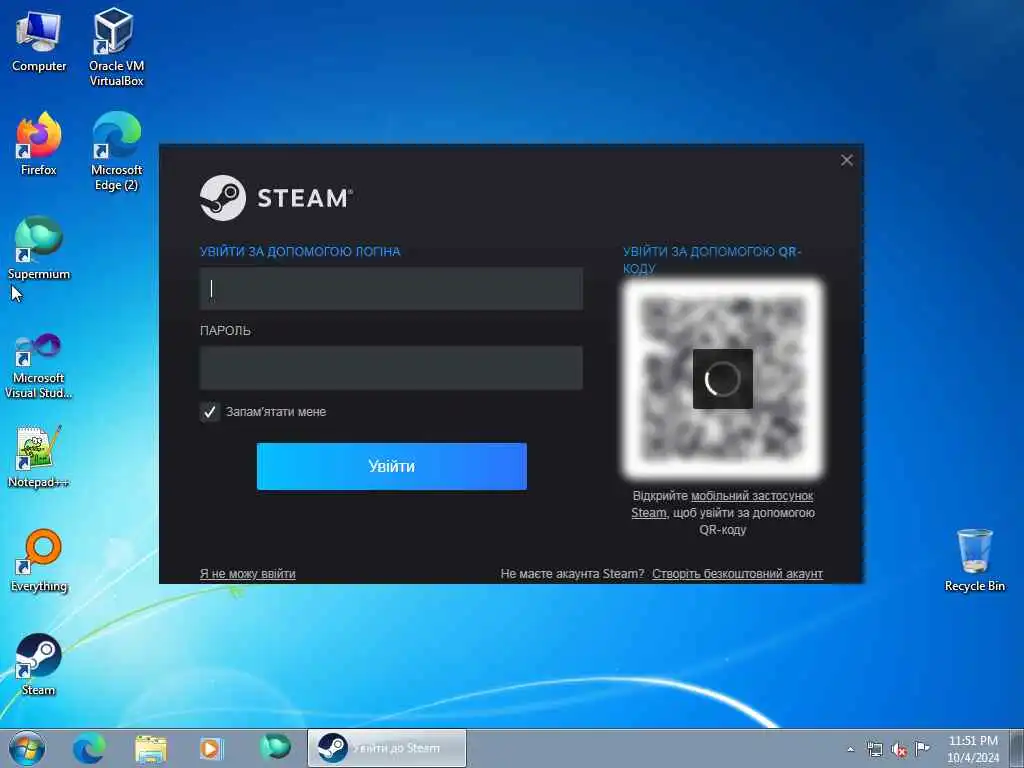Open the Recycle Bin

click(974, 560)
